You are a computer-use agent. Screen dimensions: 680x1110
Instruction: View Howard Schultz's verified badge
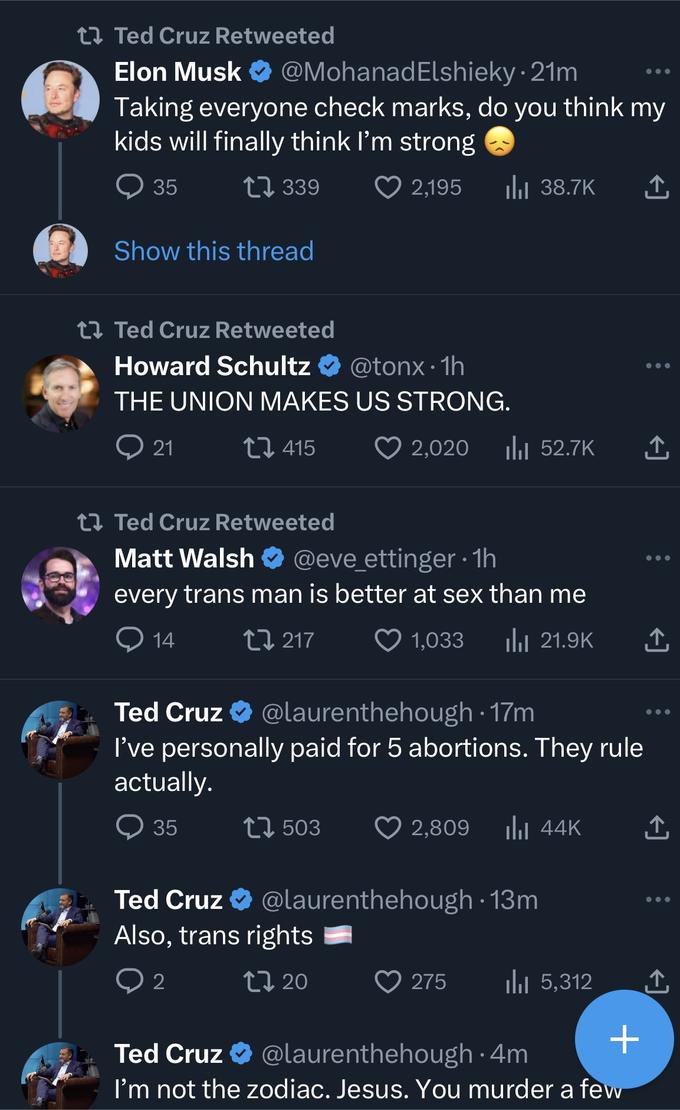[x=328, y=366]
